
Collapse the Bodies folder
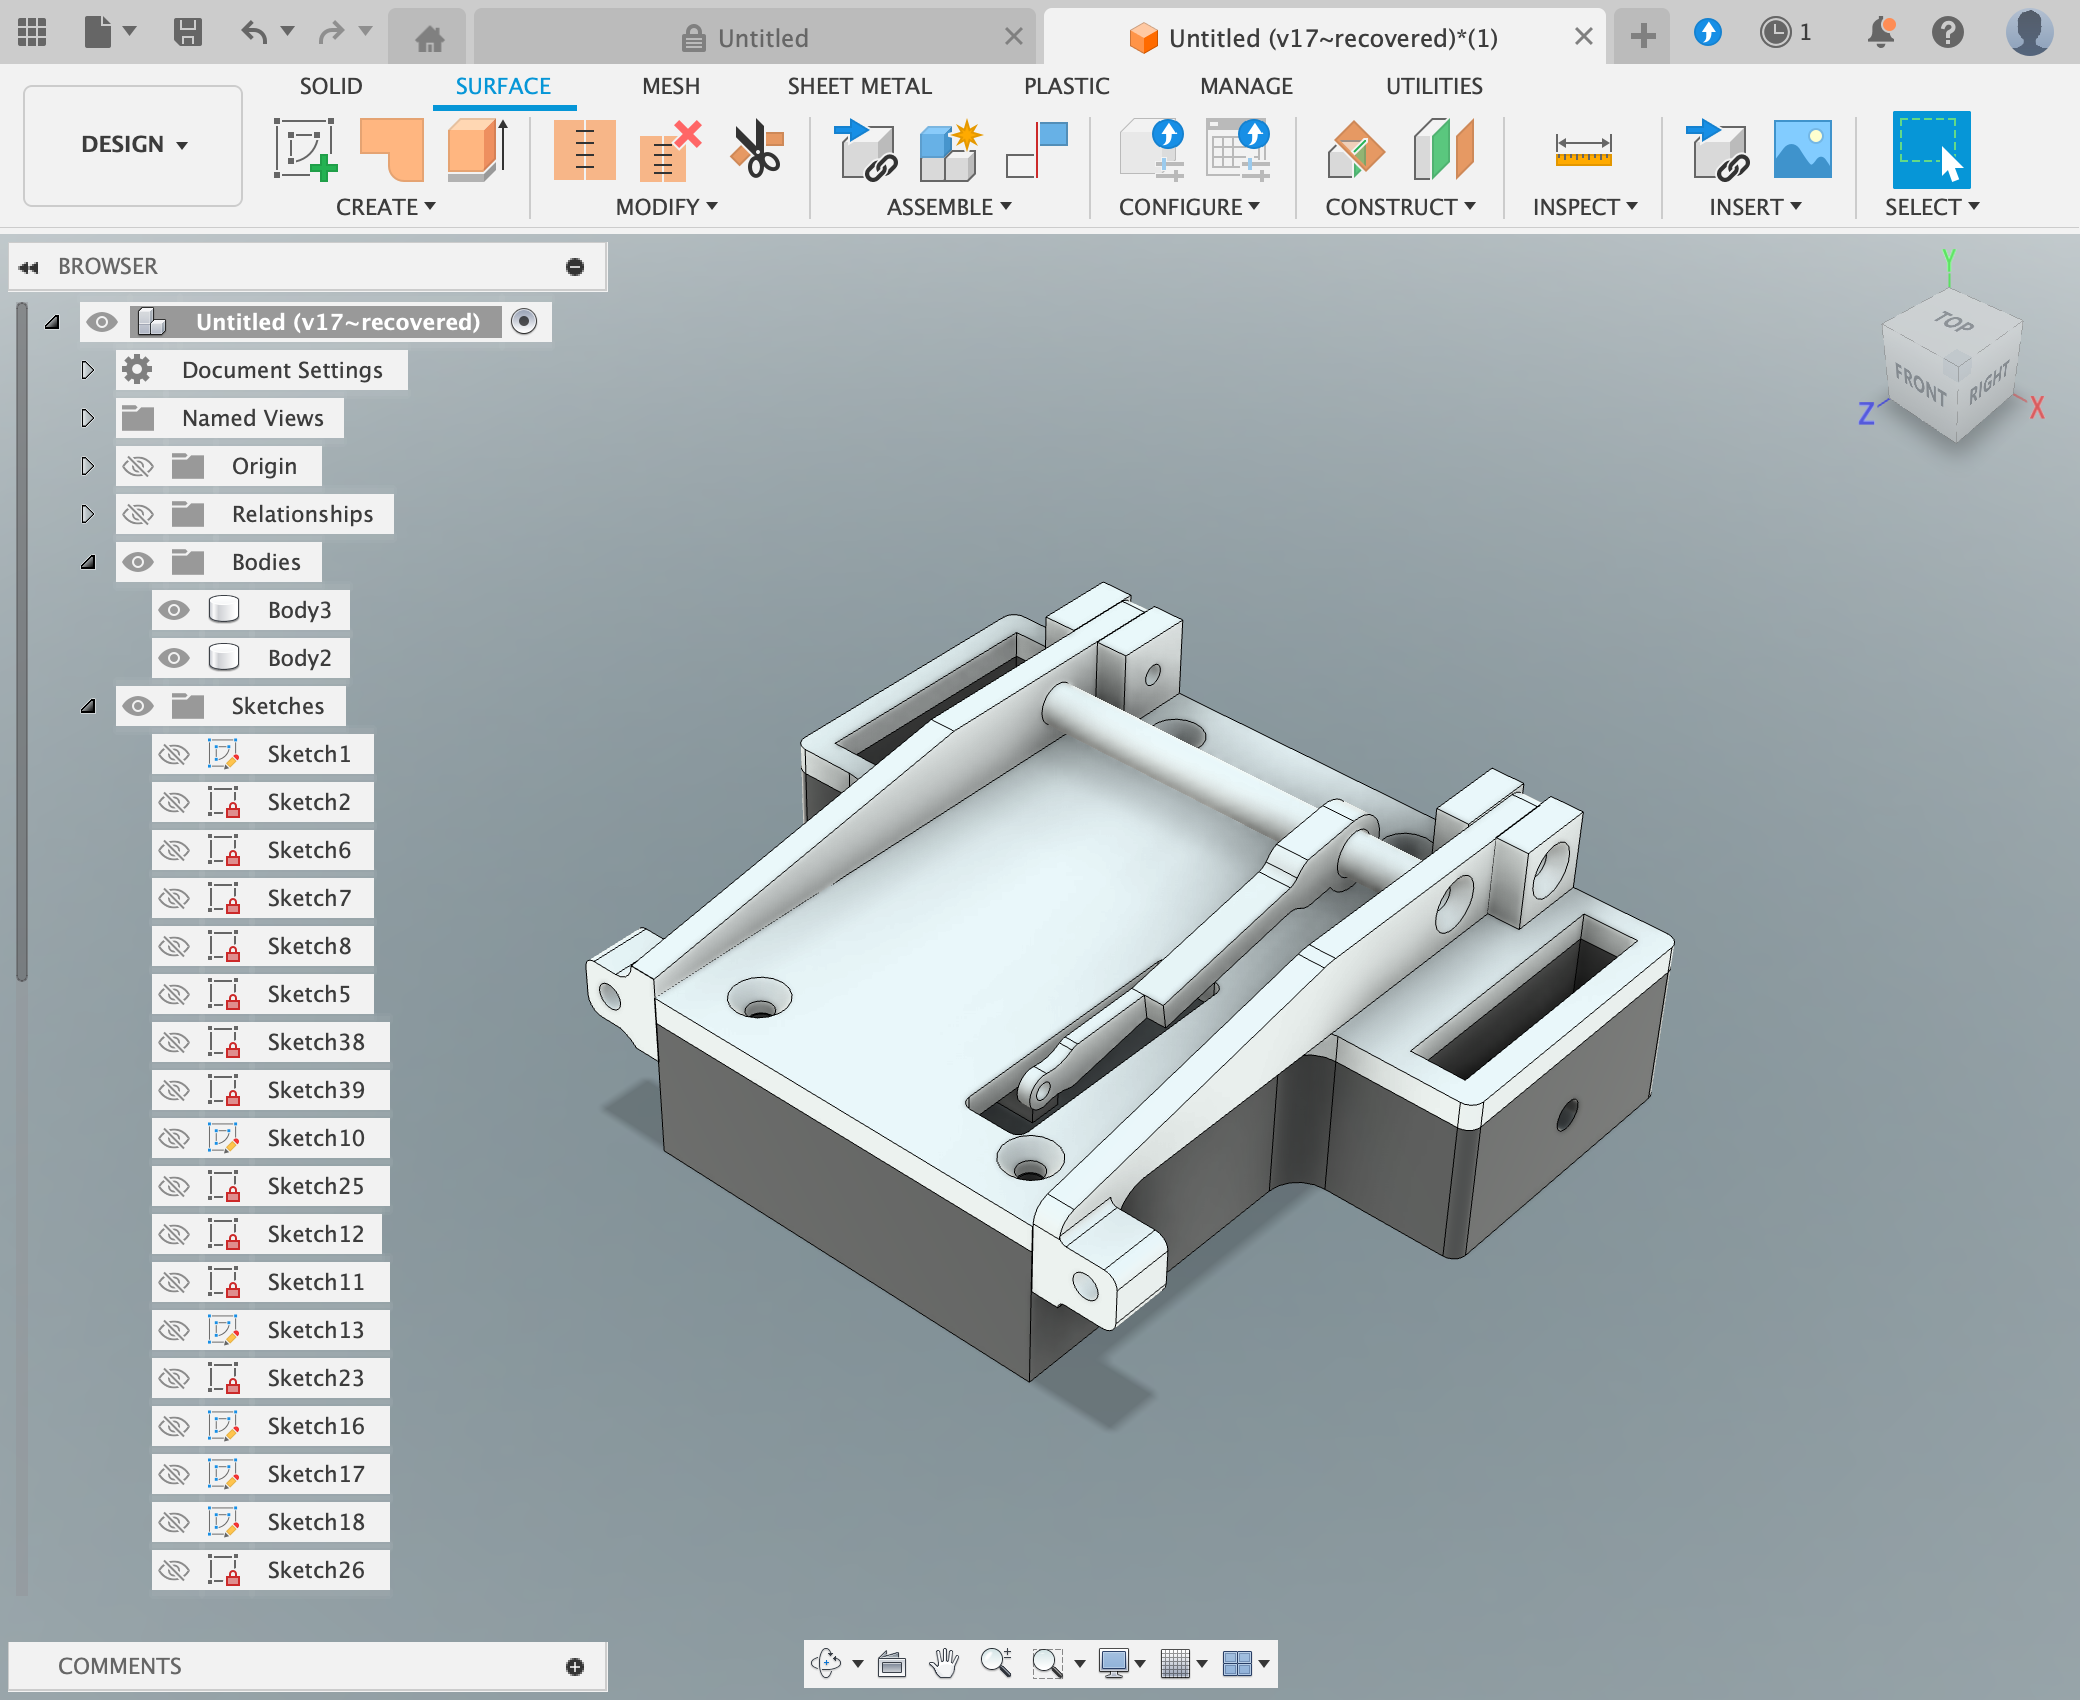[88, 562]
